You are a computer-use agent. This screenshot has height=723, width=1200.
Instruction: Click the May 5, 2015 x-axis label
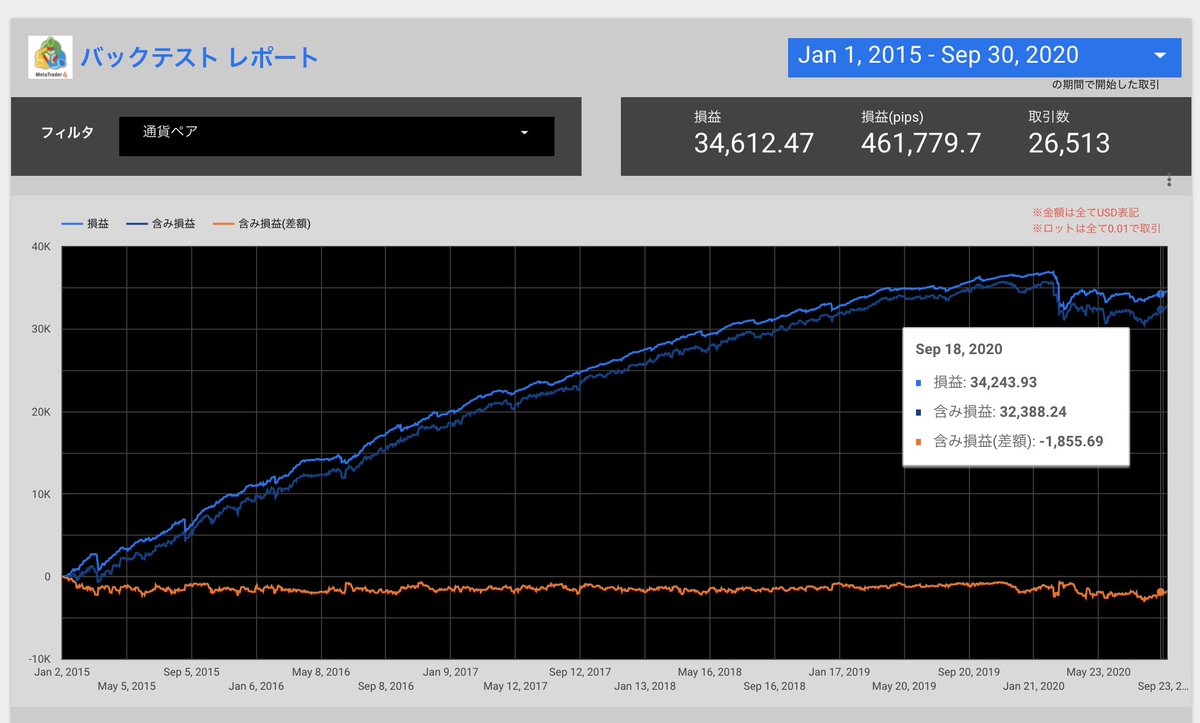126,687
